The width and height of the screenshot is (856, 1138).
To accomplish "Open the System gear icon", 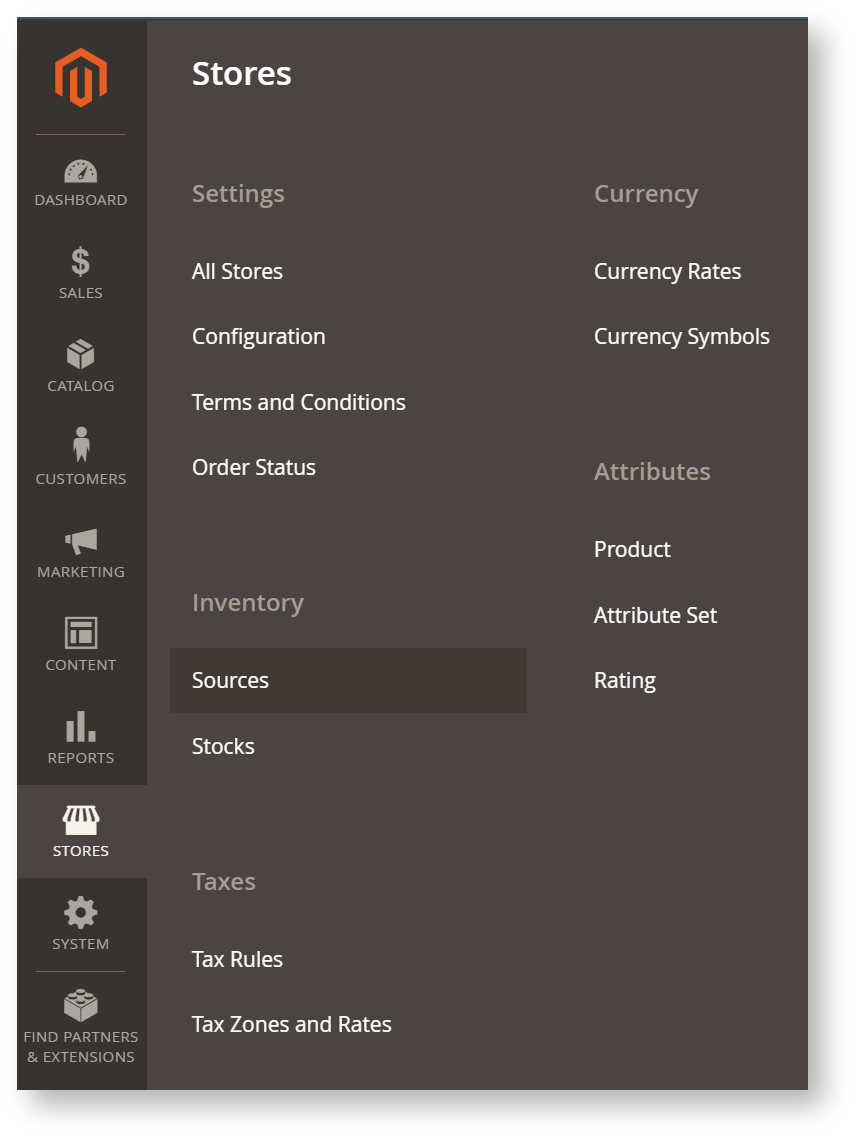I will point(81,913).
